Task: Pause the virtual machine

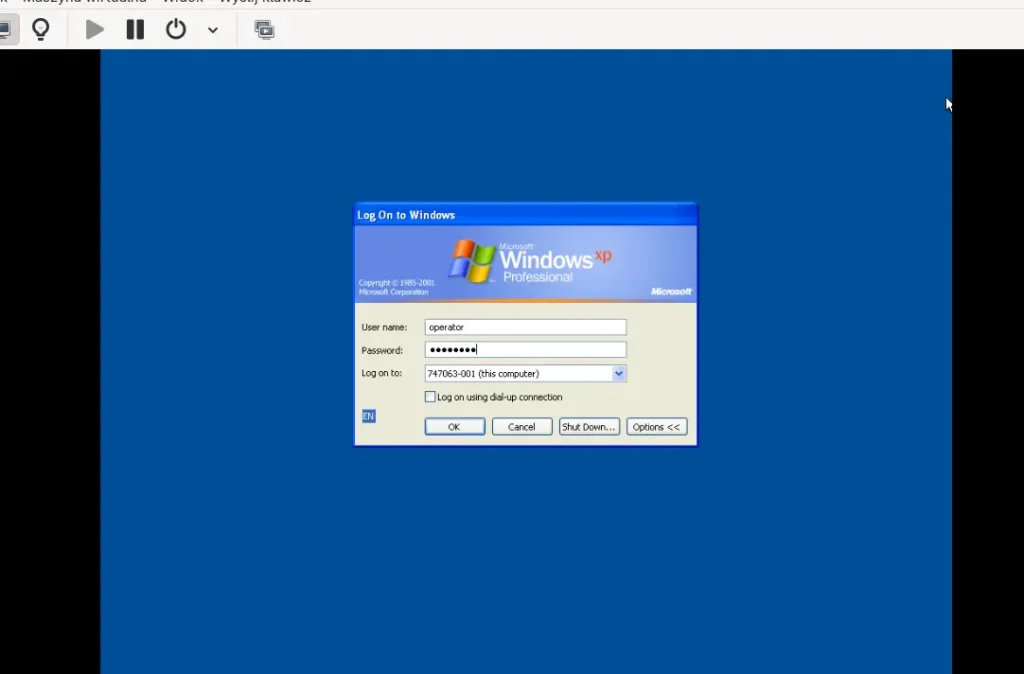Action: 135,29
